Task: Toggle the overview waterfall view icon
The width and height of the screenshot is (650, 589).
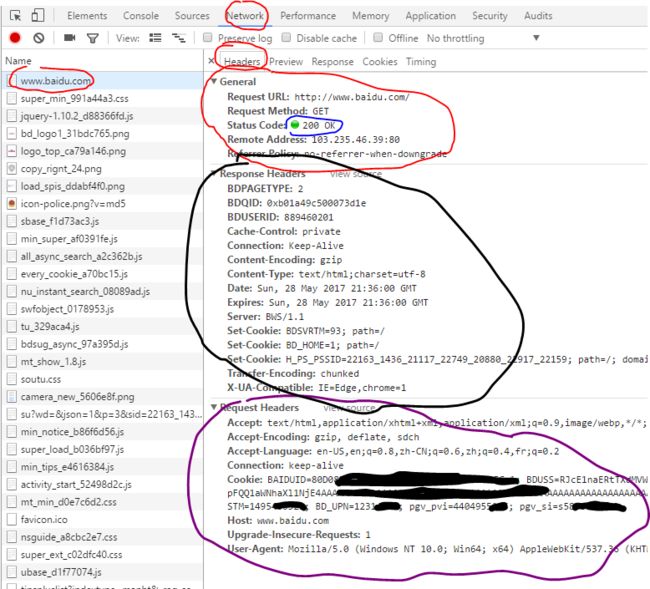Action: point(179,38)
